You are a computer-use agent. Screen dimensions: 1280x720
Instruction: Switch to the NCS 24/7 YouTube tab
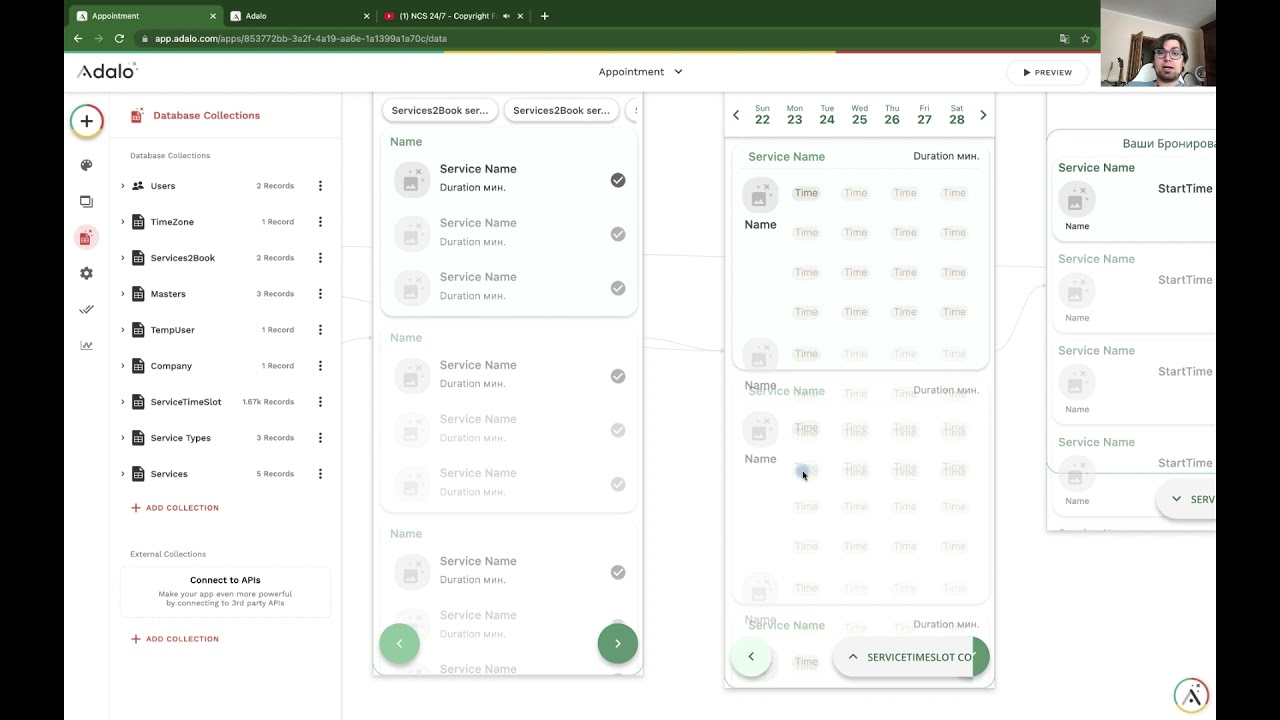[x=453, y=16]
